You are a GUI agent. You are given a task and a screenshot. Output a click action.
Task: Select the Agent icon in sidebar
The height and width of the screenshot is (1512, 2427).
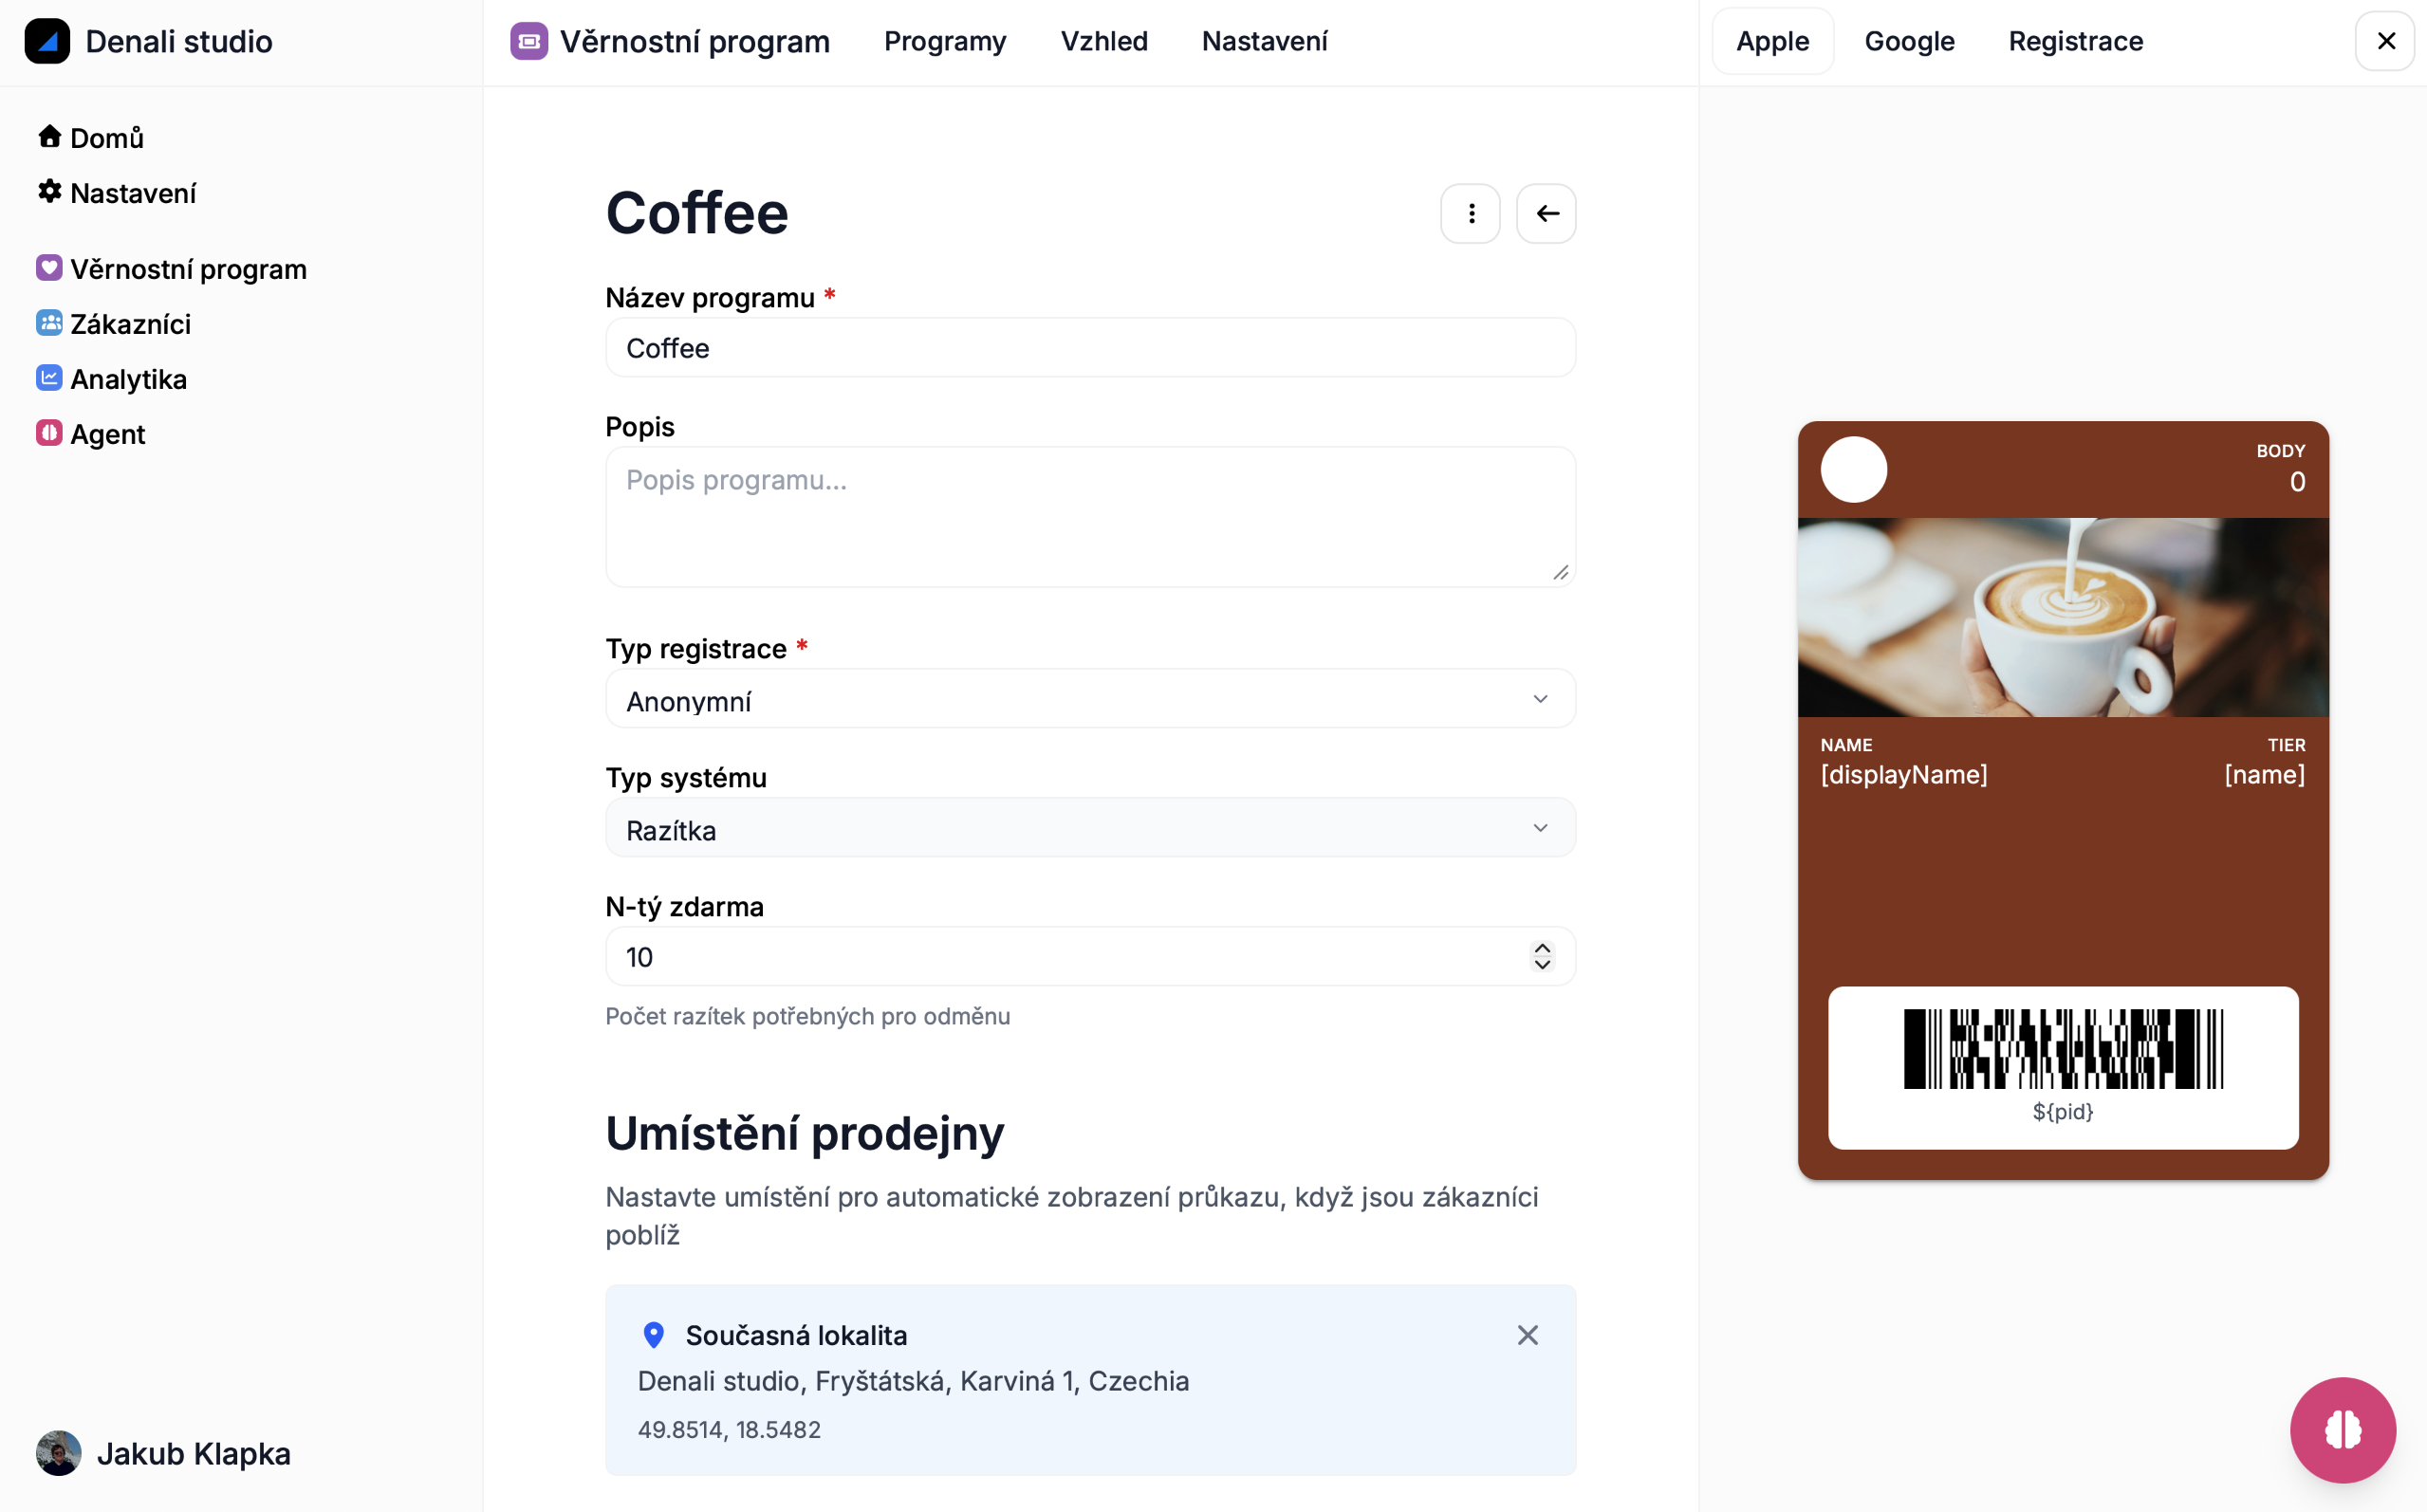pyautogui.click(x=49, y=433)
